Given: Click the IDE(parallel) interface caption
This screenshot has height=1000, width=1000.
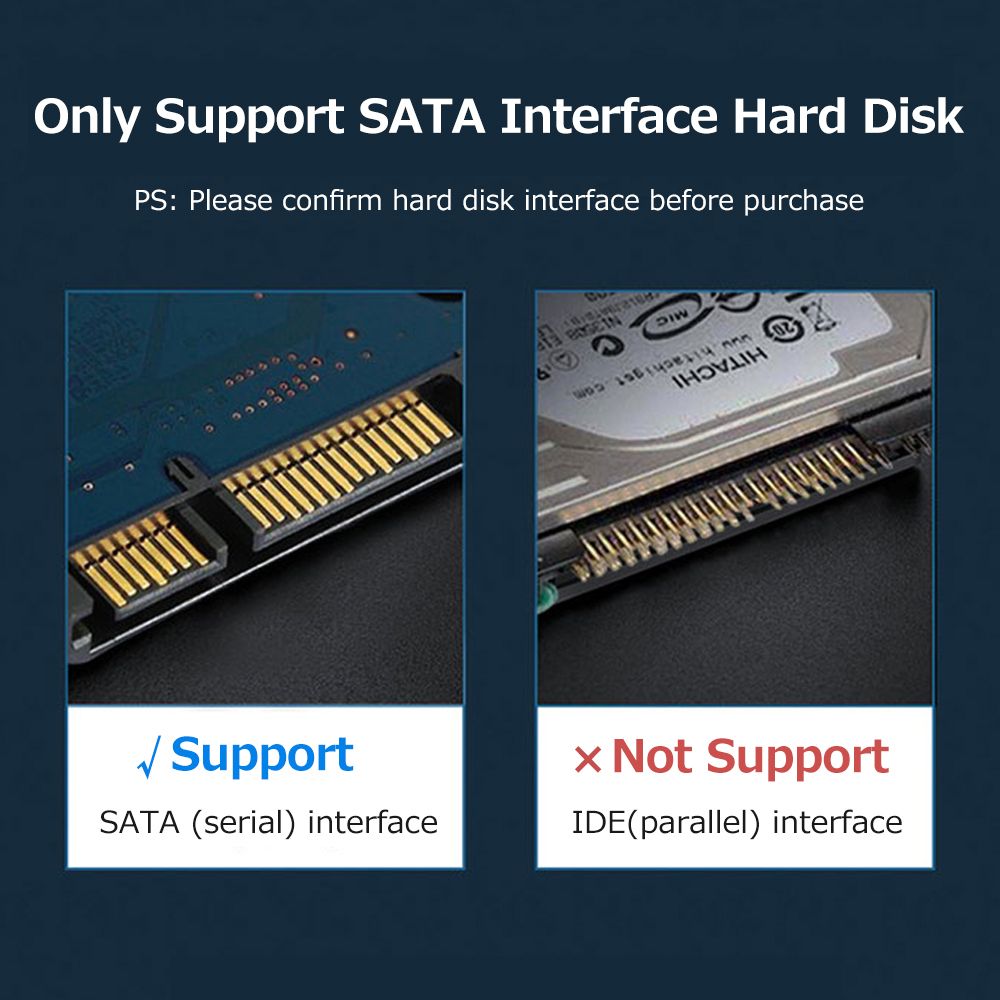Looking at the screenshot, I should tap(737, 822).
